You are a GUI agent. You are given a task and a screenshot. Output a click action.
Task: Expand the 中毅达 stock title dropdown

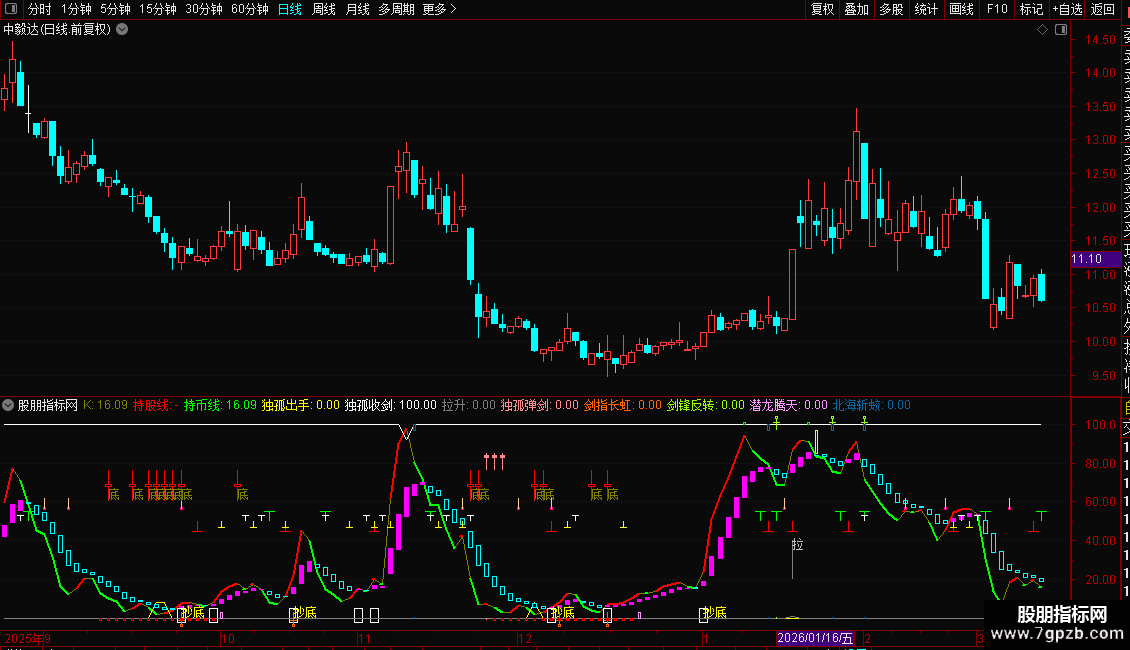coord(122,30)
